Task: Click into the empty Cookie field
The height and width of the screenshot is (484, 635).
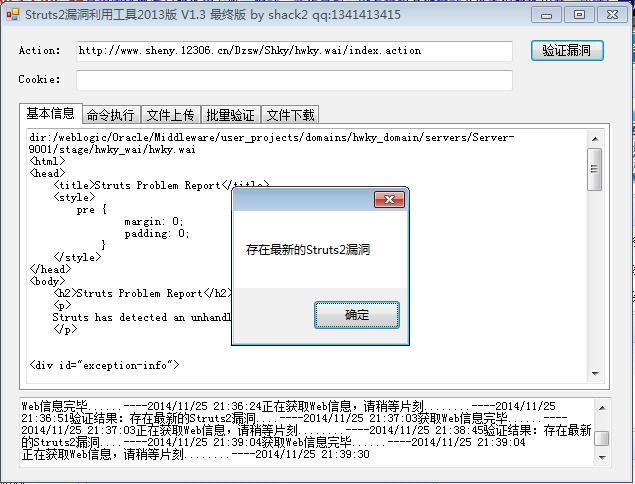Action: (294, 80)
